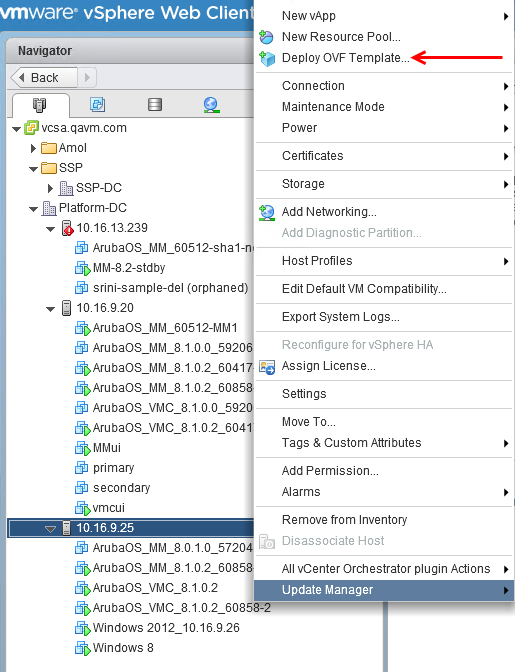
Task: Switch to the VMs and Templates tab
Action: tap(97, 104)
